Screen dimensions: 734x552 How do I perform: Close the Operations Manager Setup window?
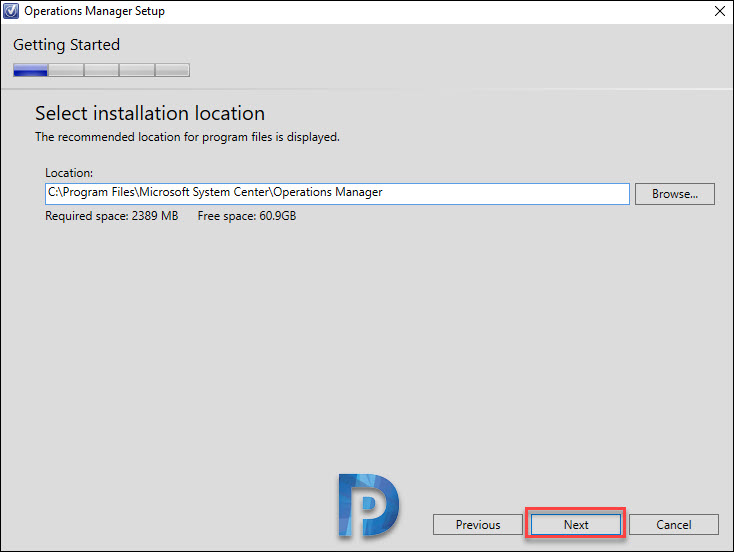coord(720,11)
